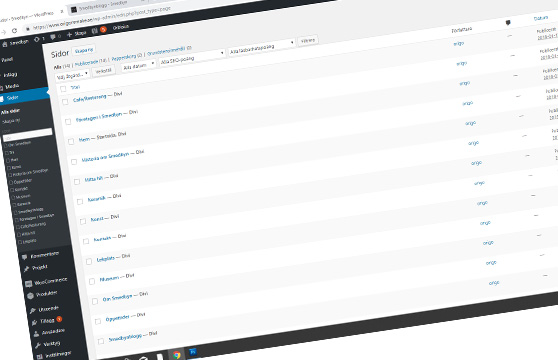
Task: Open the Om Smedbyn page link
Action: 117,297
